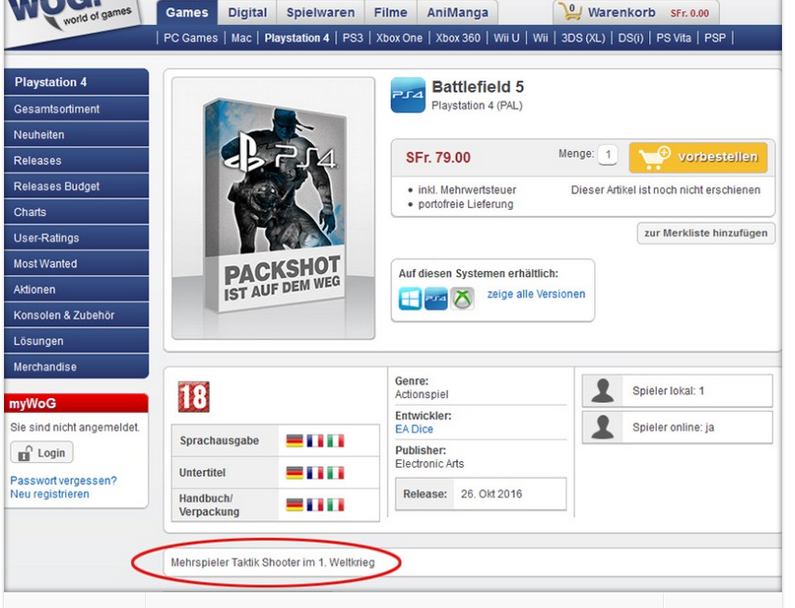Click the Playstation 4 sidebar header

[x=77, y=82]
